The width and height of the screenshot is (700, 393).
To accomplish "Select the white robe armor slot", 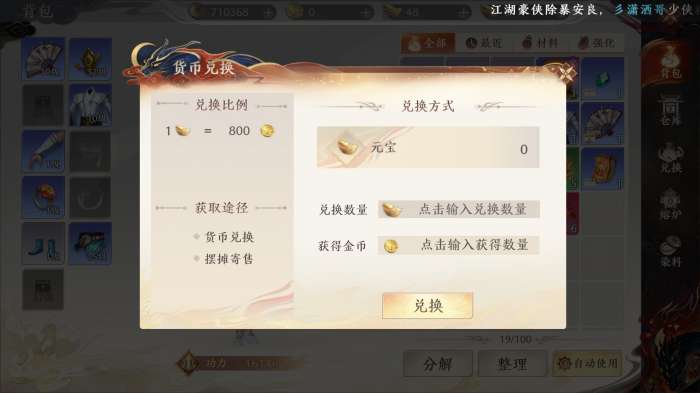I will (91, 105).
